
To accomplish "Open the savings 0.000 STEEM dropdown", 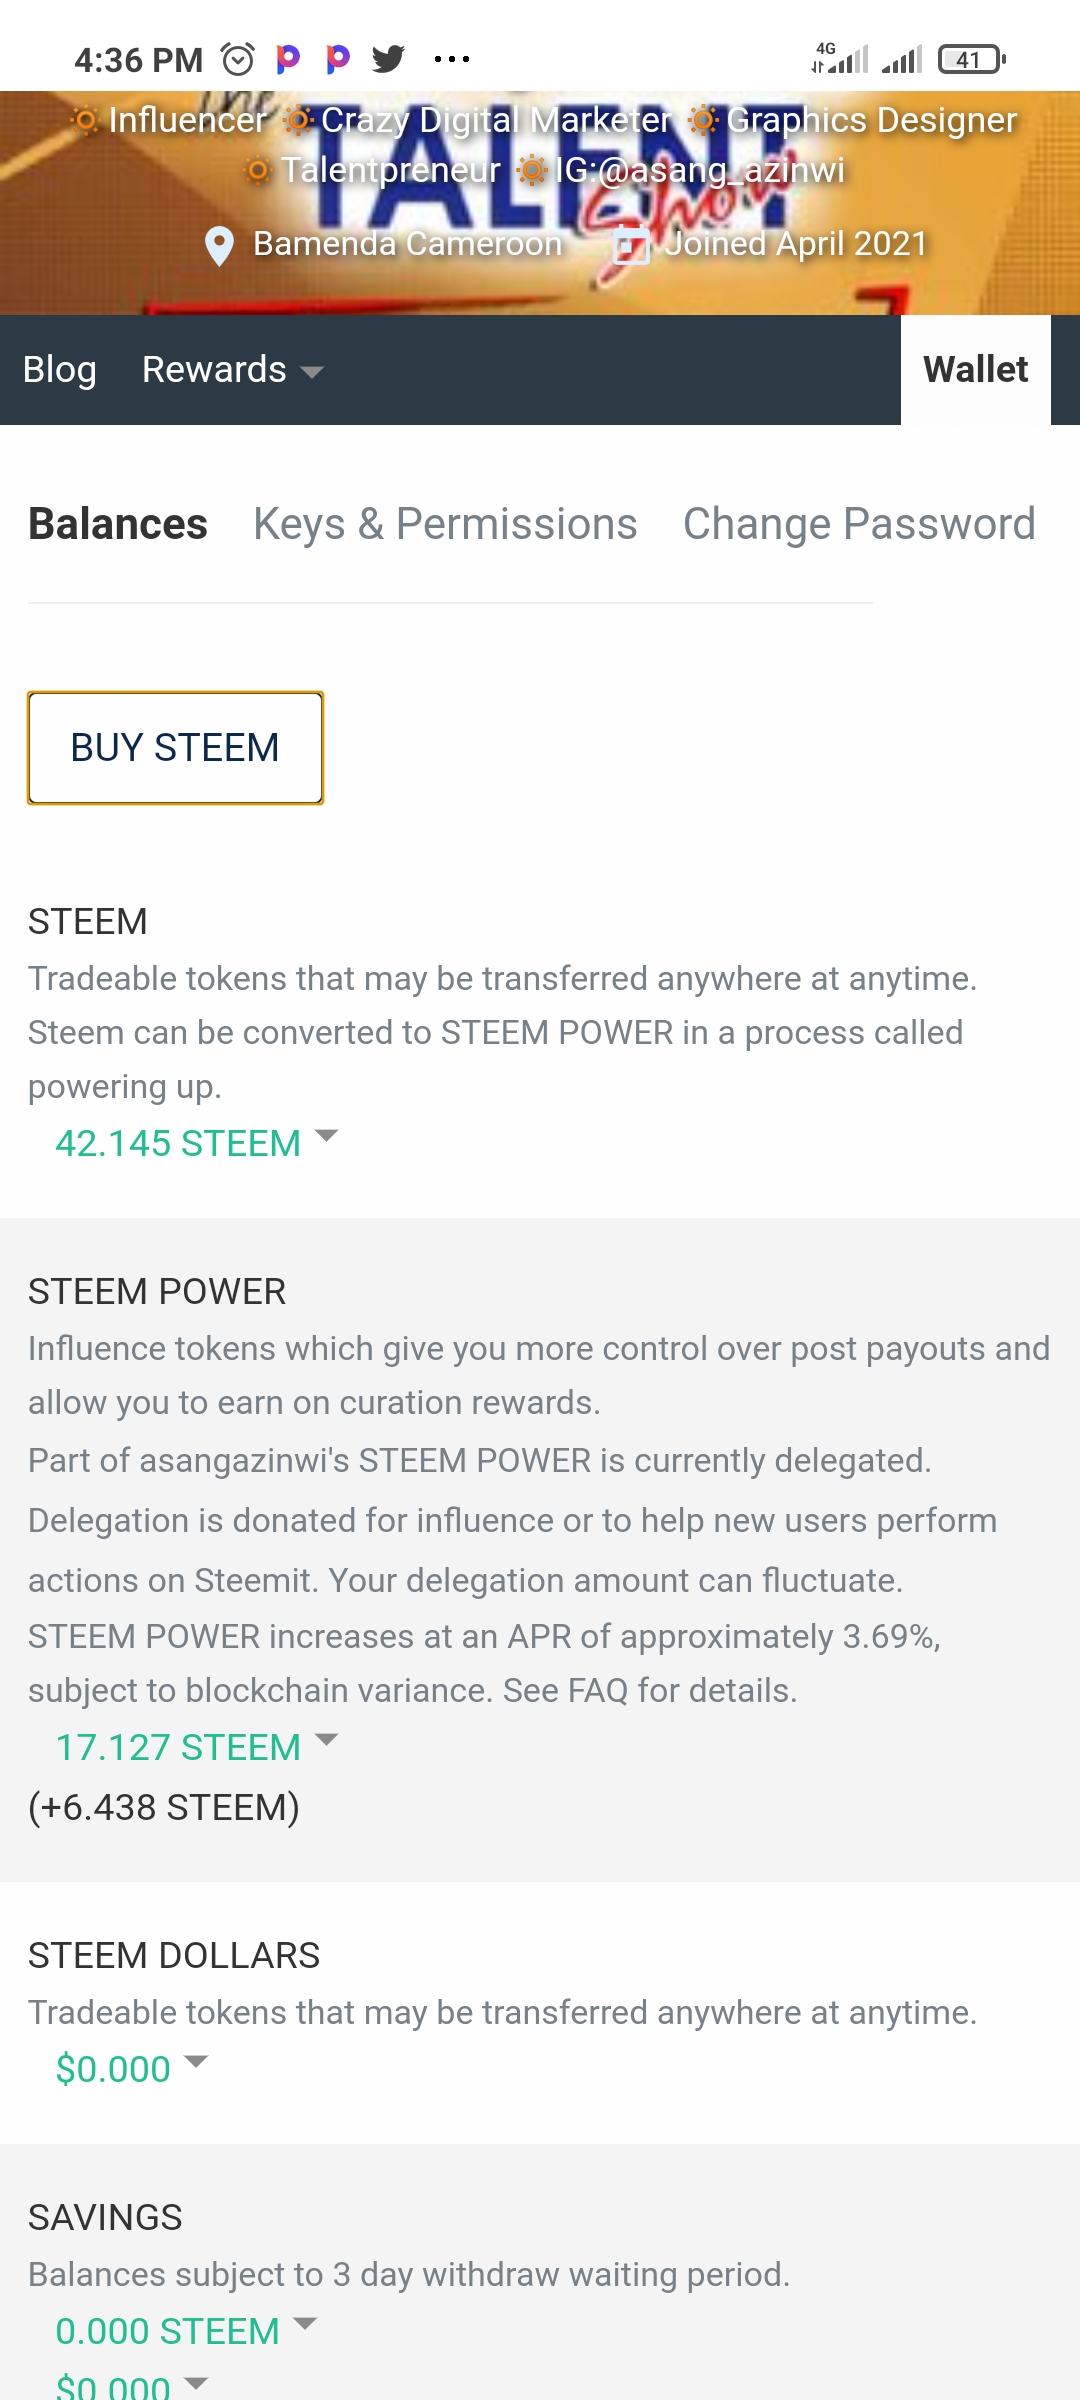I will [185, 2331].
